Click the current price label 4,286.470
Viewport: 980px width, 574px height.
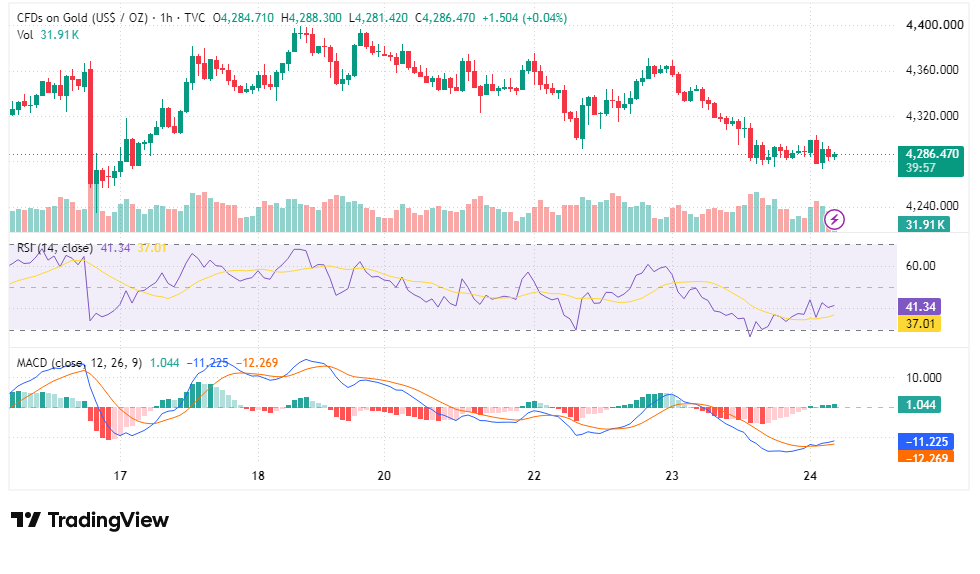931,154
